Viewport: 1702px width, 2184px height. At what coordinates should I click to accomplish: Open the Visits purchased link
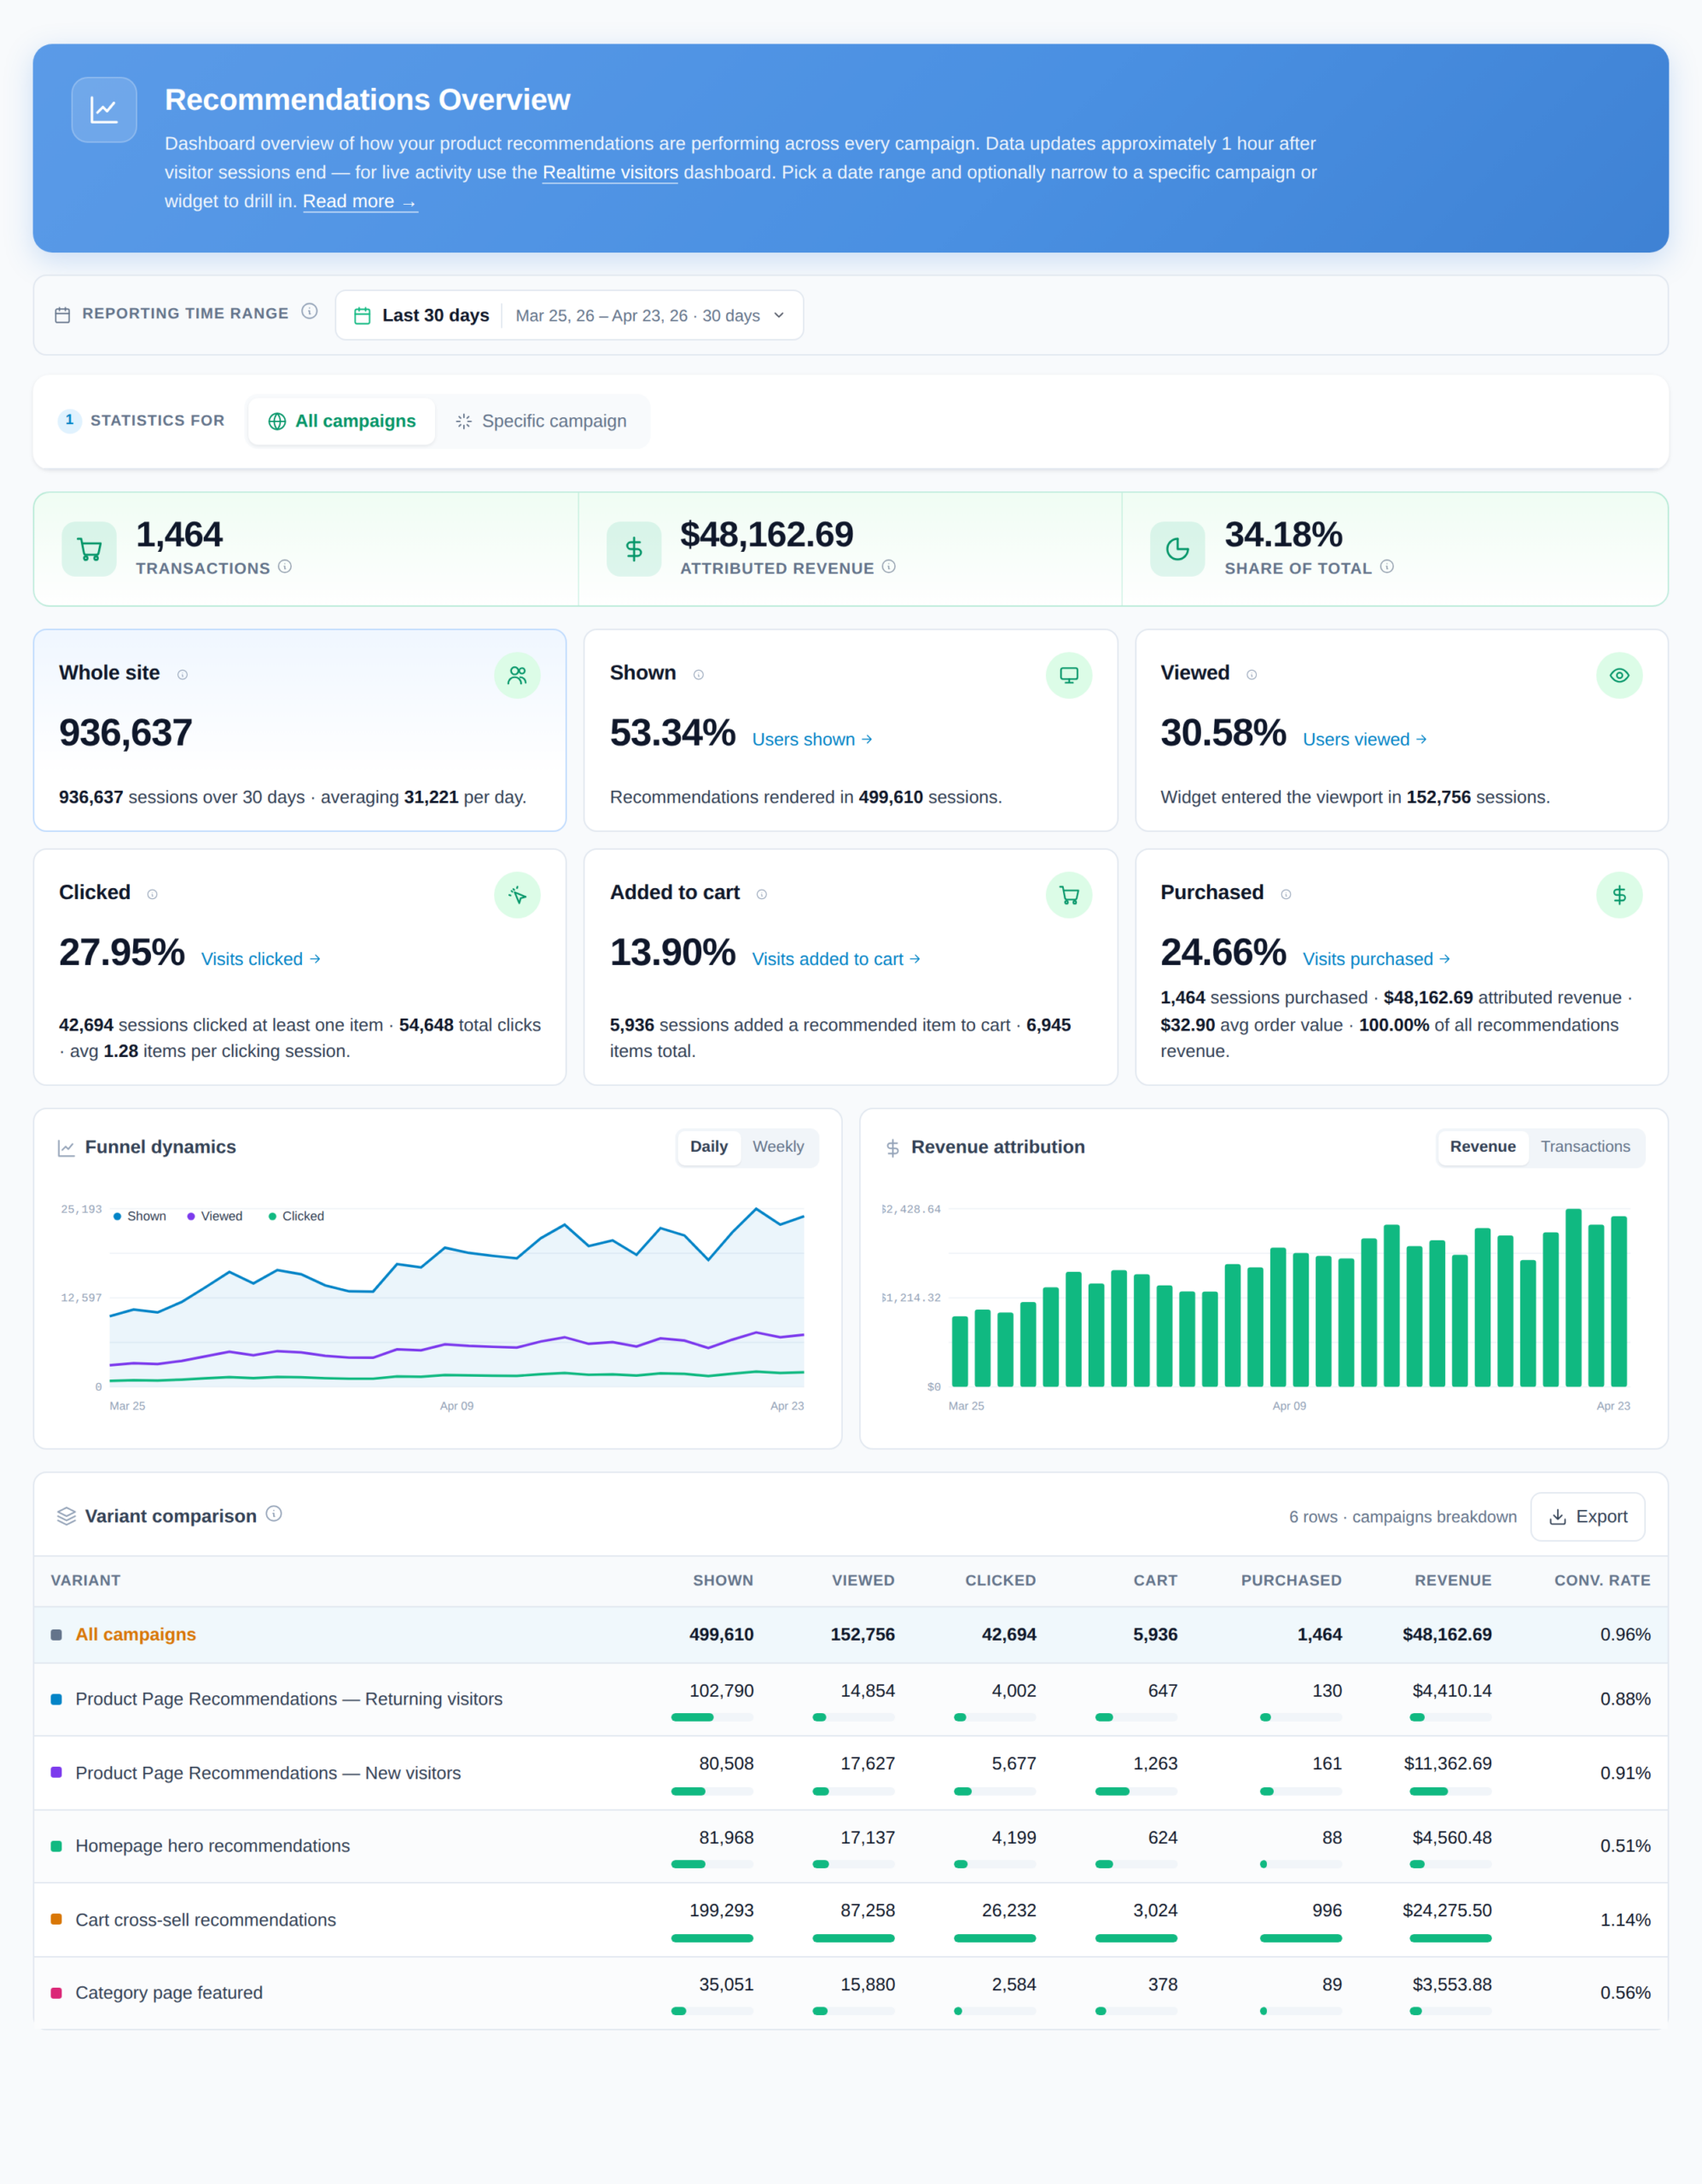1376,959
